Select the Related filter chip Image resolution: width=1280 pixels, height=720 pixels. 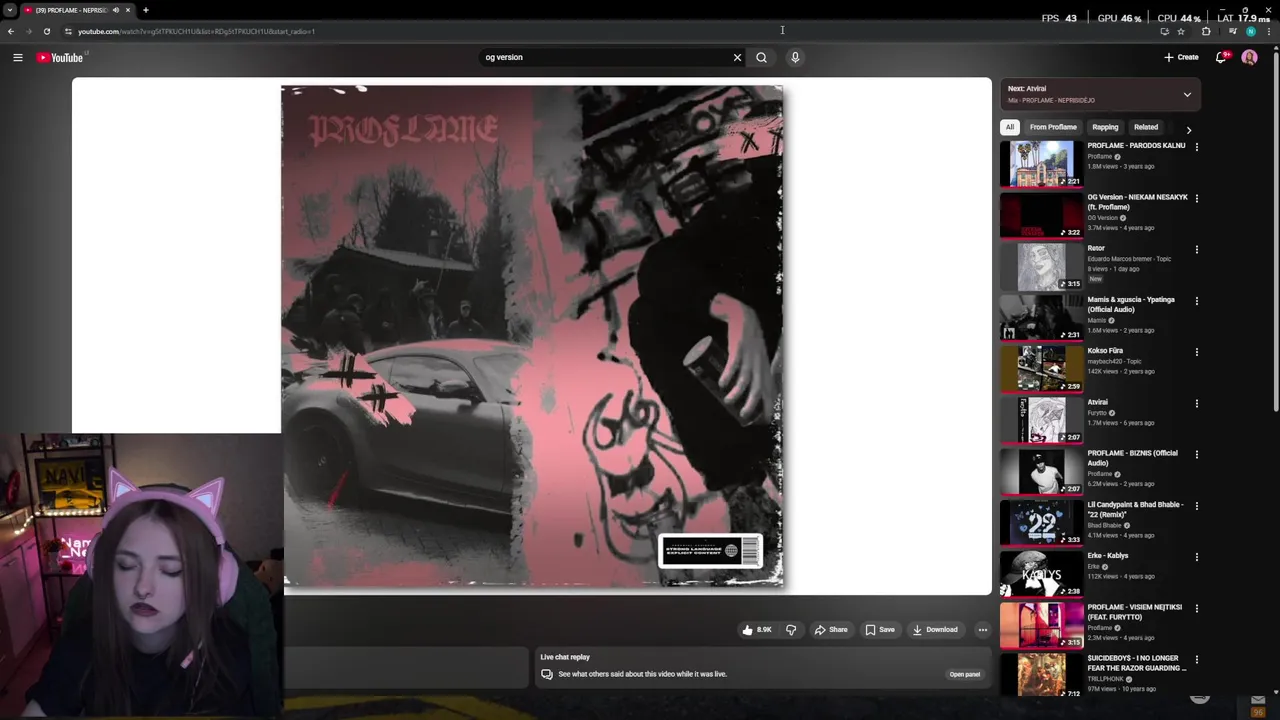(x=1146, y=127)
